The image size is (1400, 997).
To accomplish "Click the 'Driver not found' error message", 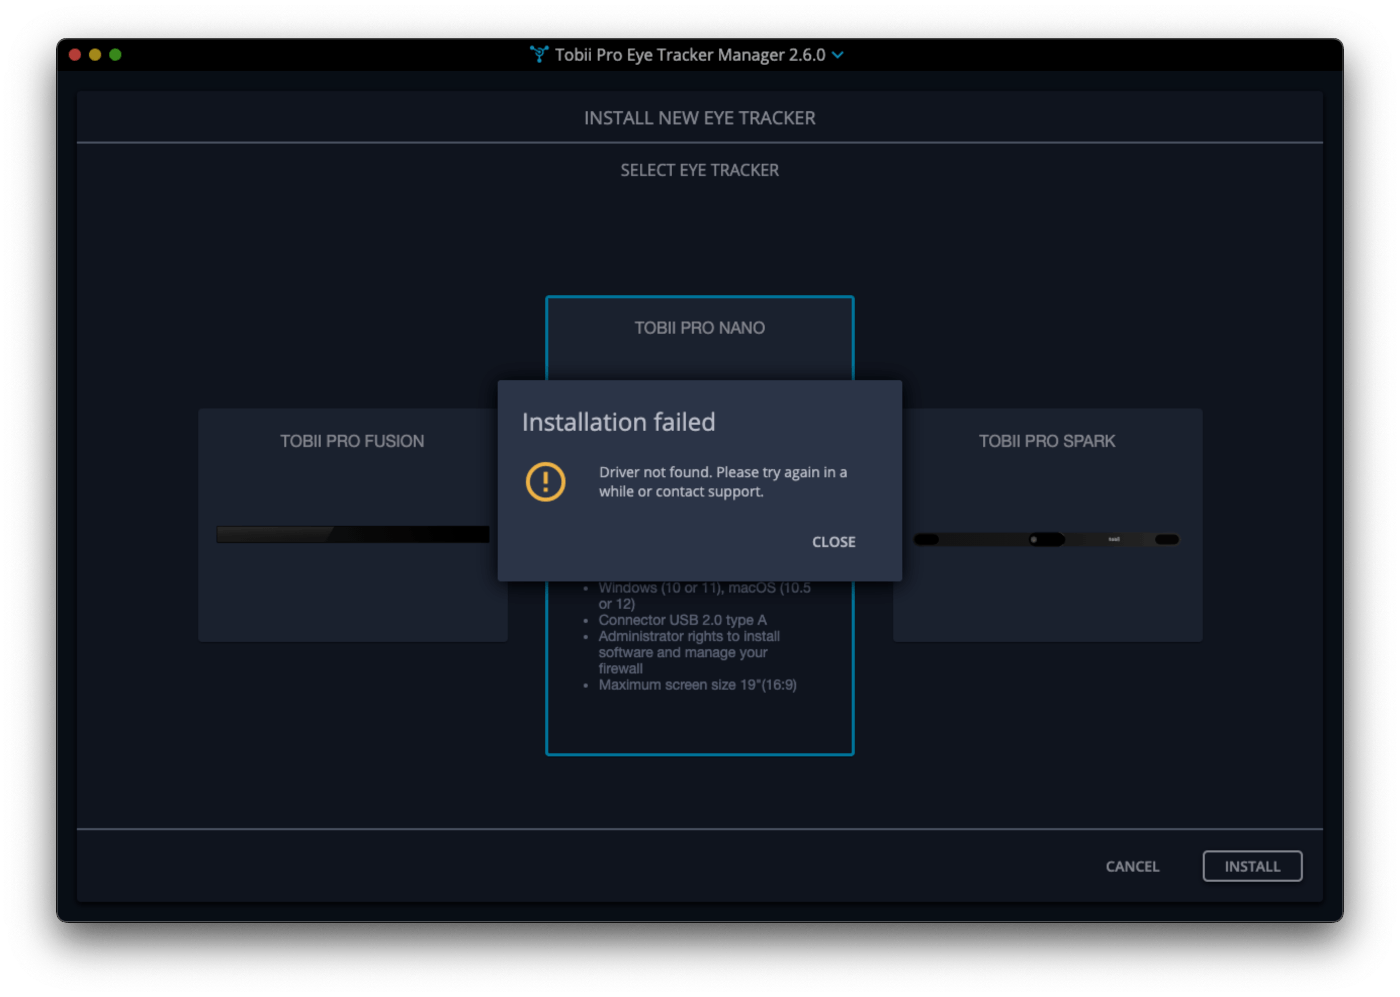I will pyautogui.click(x=723, y=482).
